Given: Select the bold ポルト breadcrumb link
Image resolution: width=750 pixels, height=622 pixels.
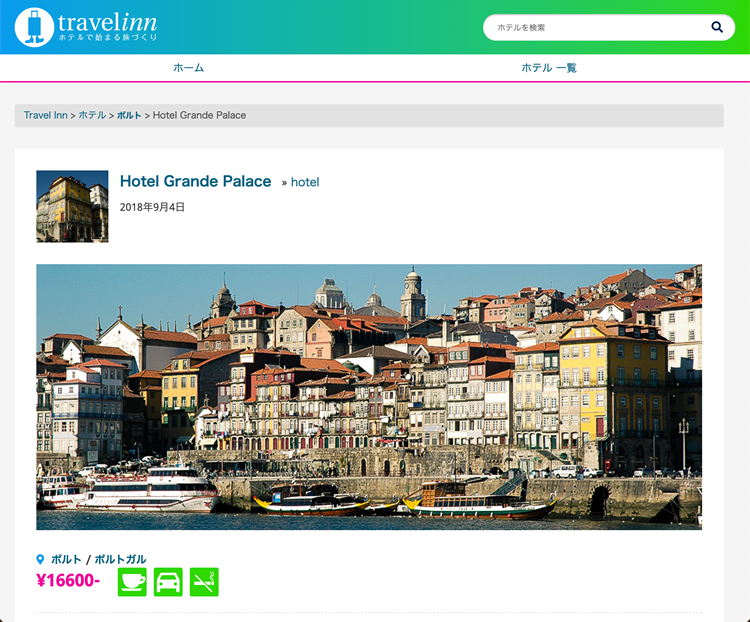Looking at the screenshot, I should point(129,115).
